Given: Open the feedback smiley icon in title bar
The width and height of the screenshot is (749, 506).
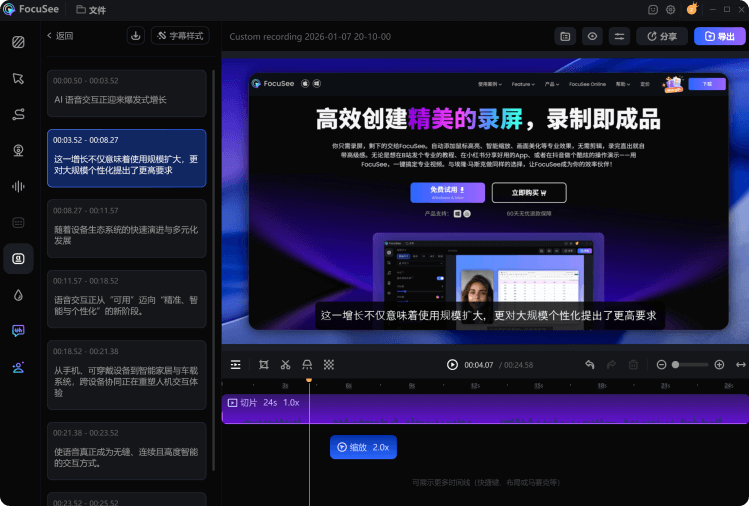Looking at the screenshot, I should click(653, 10).
